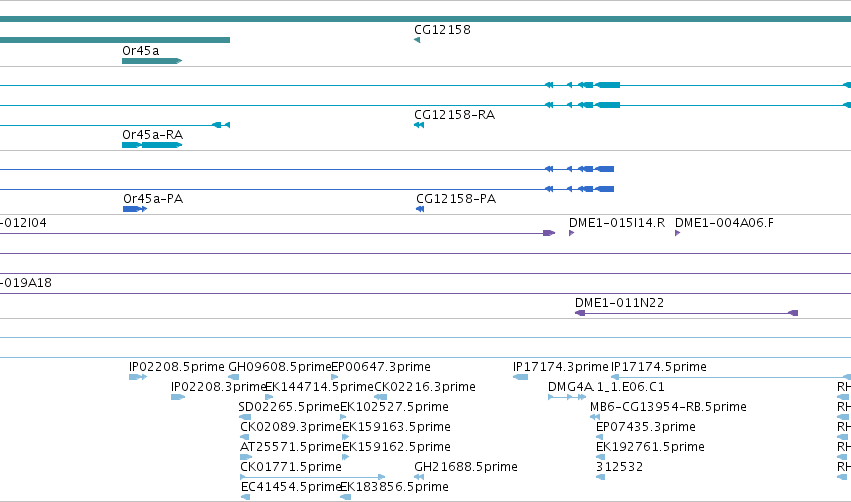
Task: Select the DME1-015I14.R clone label
Action: (x=617, y=223)
